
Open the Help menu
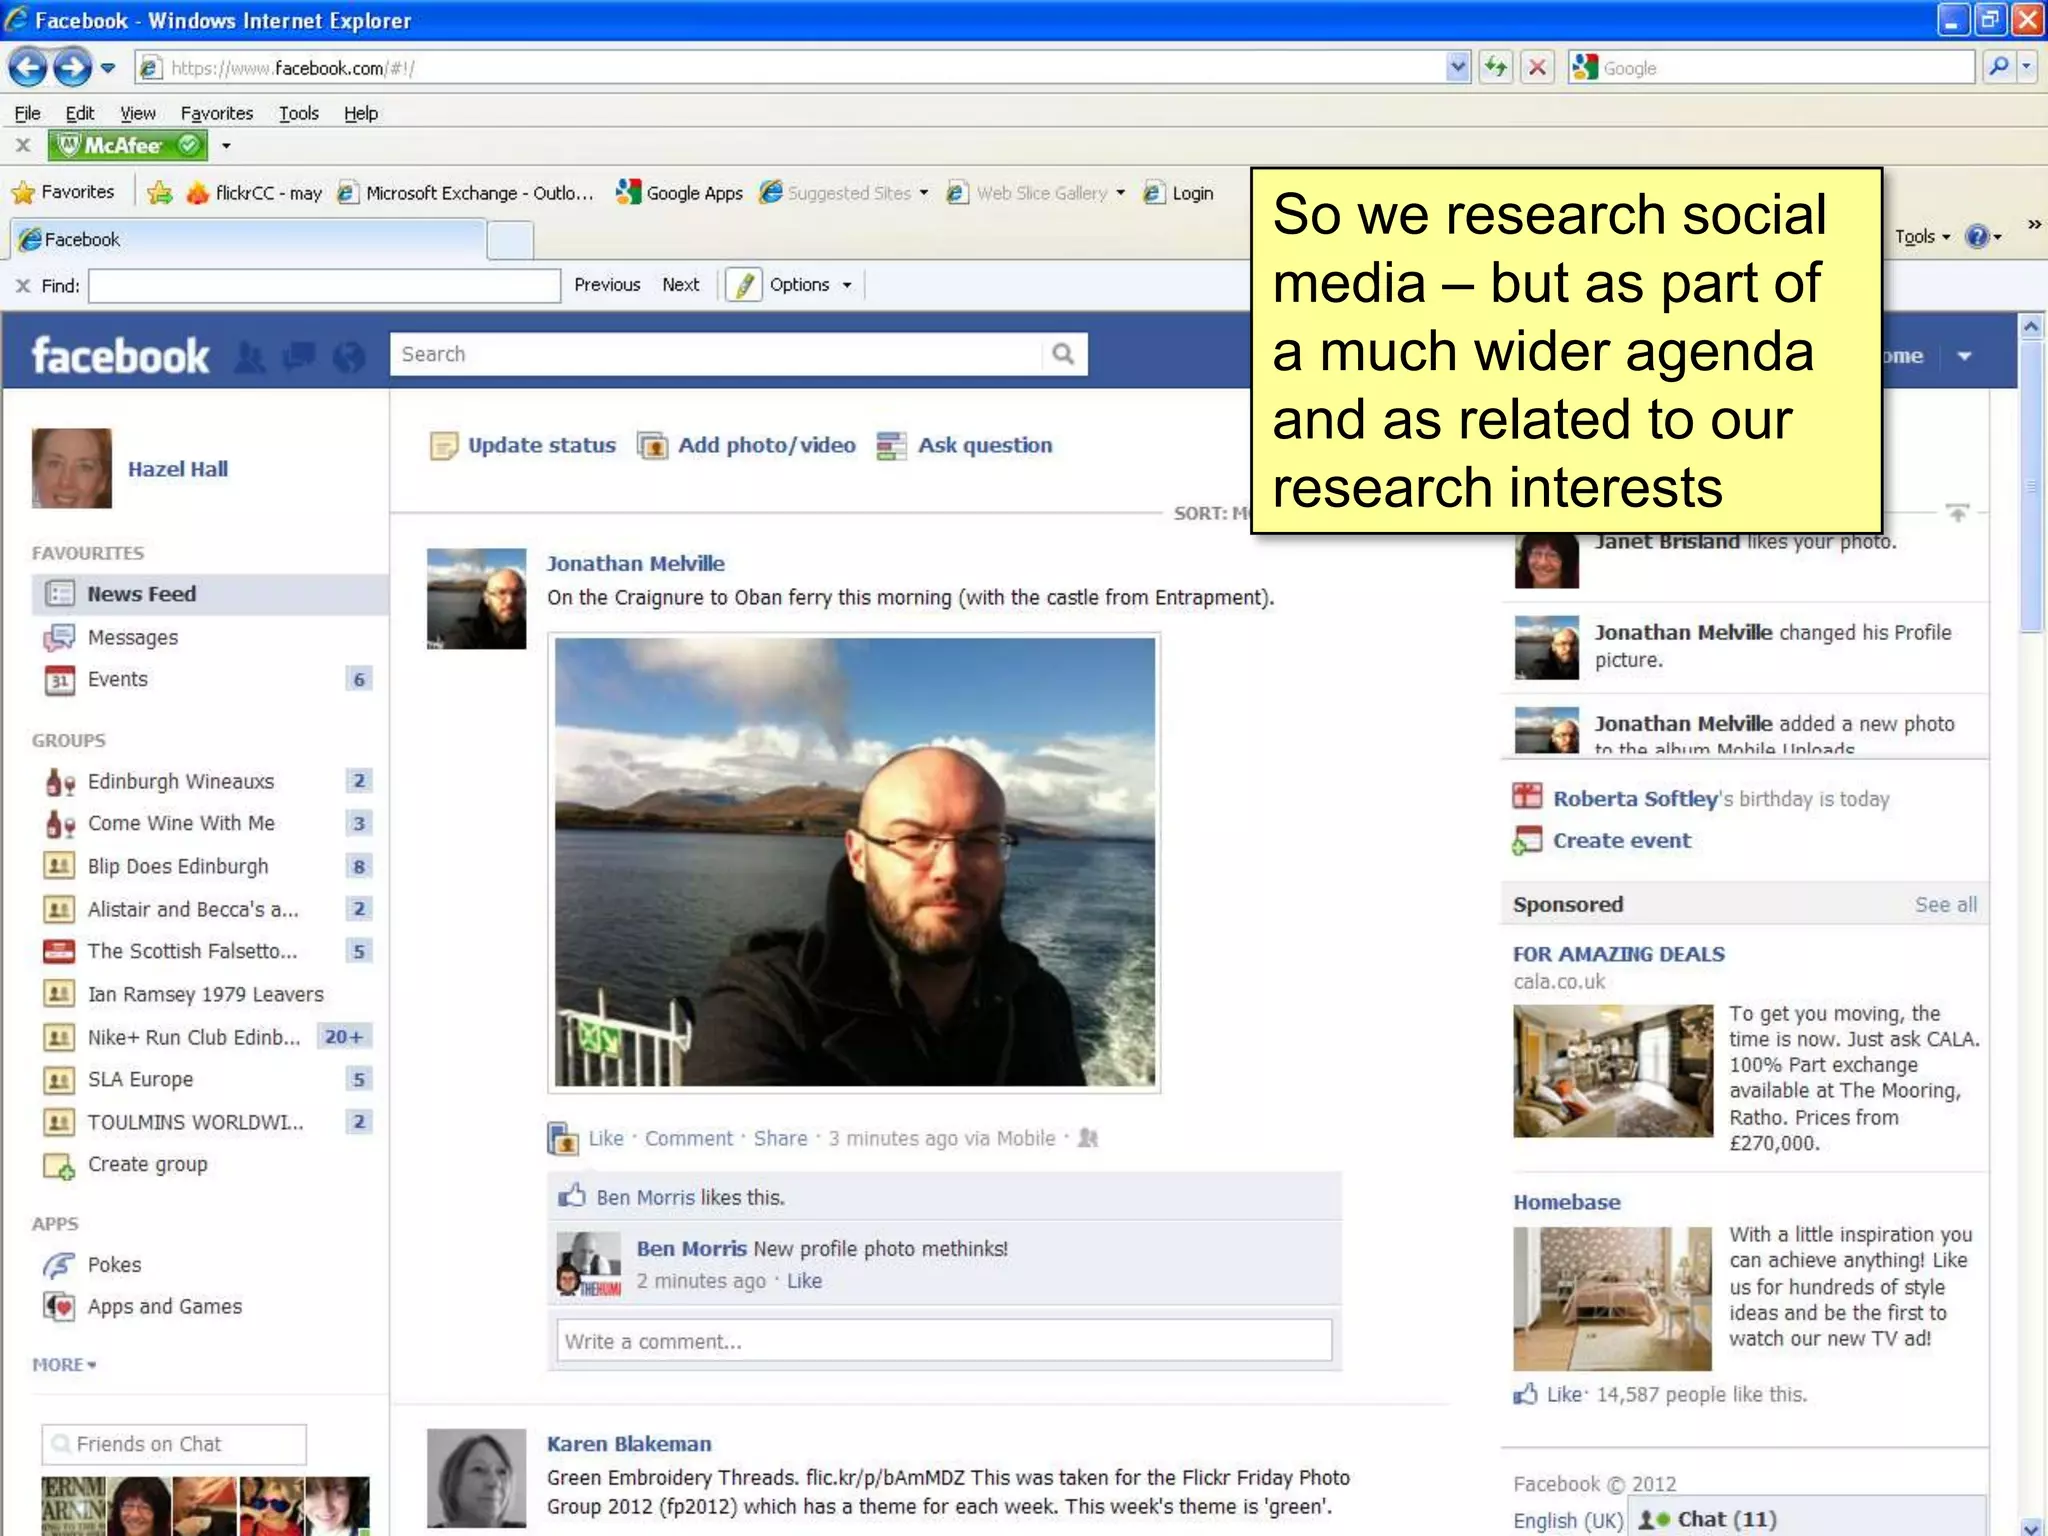click(361, 113)
